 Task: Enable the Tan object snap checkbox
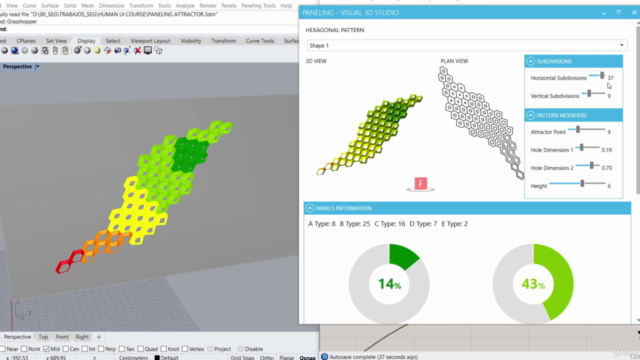pyautogui.click(x=122, y=349)
